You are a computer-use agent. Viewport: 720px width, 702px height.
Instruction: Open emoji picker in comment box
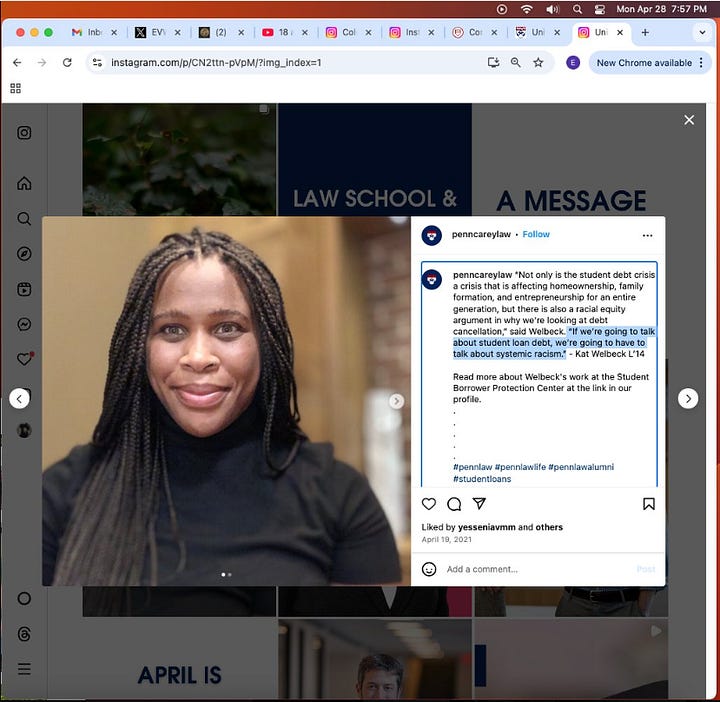click(x=429, y=569)
